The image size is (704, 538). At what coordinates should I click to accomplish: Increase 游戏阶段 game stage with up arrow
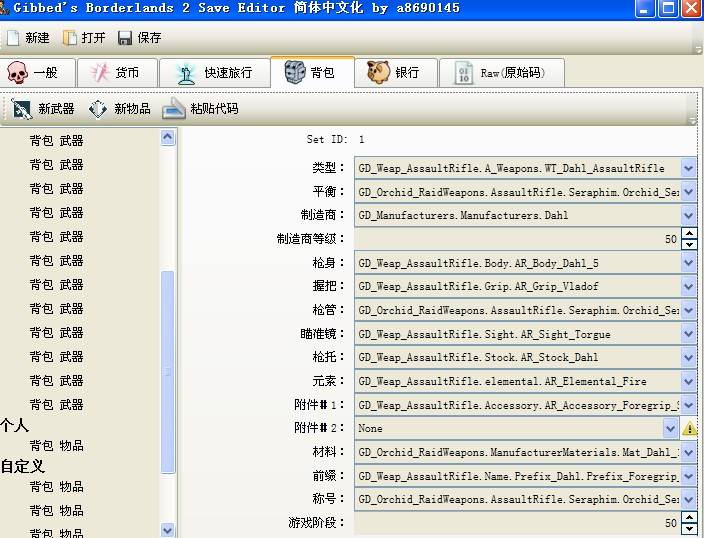[x=689, y=517]
